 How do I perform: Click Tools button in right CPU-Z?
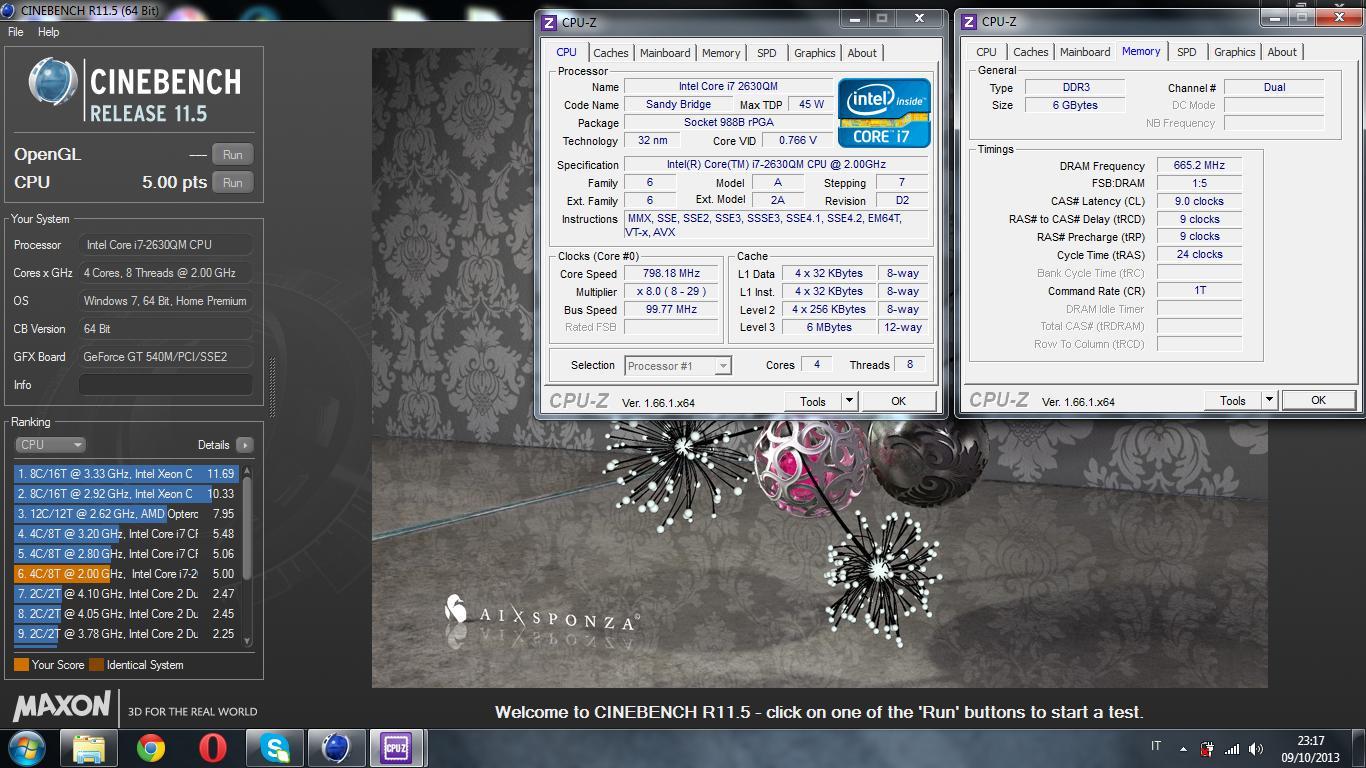pyautogui.click(x=1233, y=400)
